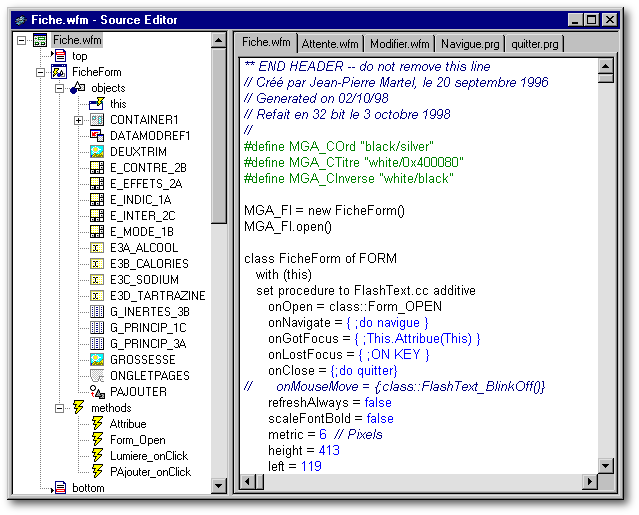
Task: Click the E3B_CALORIES entryfield icon
Action: [x=97, y=264]
